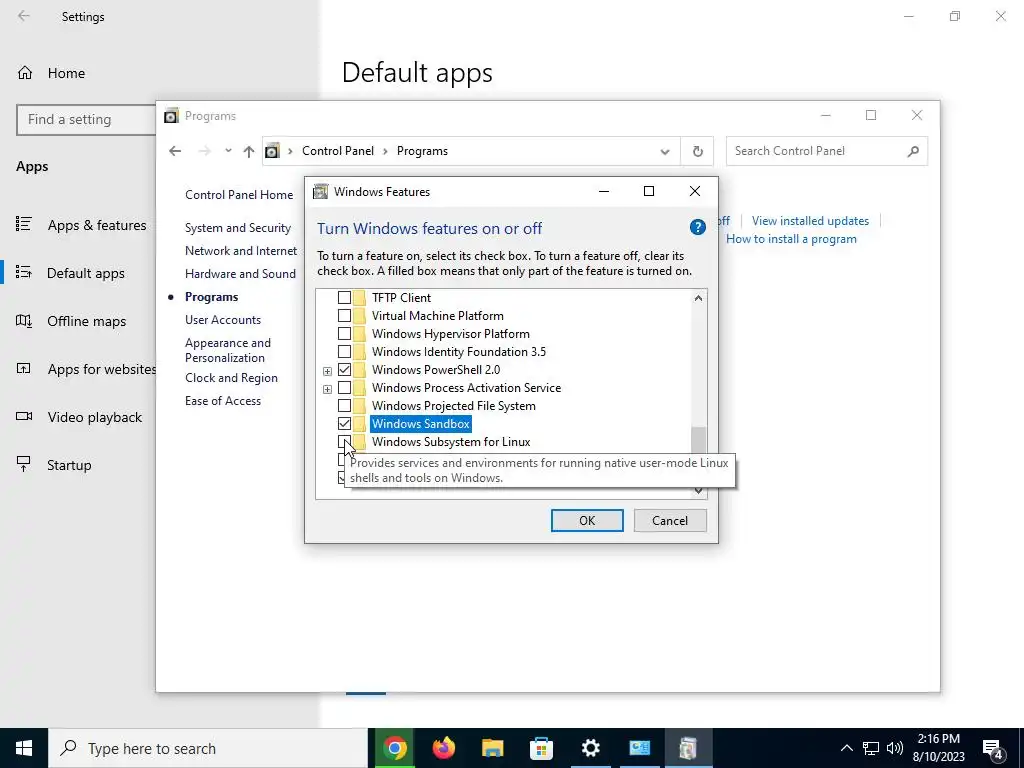The width and height of the screenshot is (1024, 768).
Task: Click Search Control Panel magnifier icon
Action: point(913,152)
